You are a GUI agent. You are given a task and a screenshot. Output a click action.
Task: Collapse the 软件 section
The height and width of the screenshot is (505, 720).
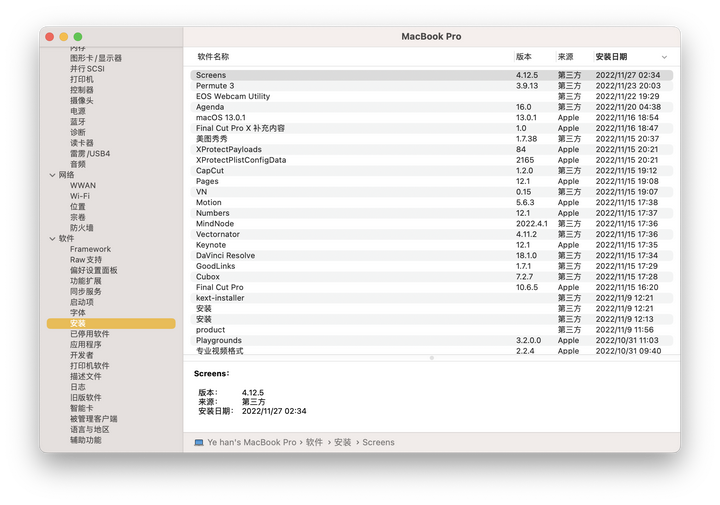(52, 239)
